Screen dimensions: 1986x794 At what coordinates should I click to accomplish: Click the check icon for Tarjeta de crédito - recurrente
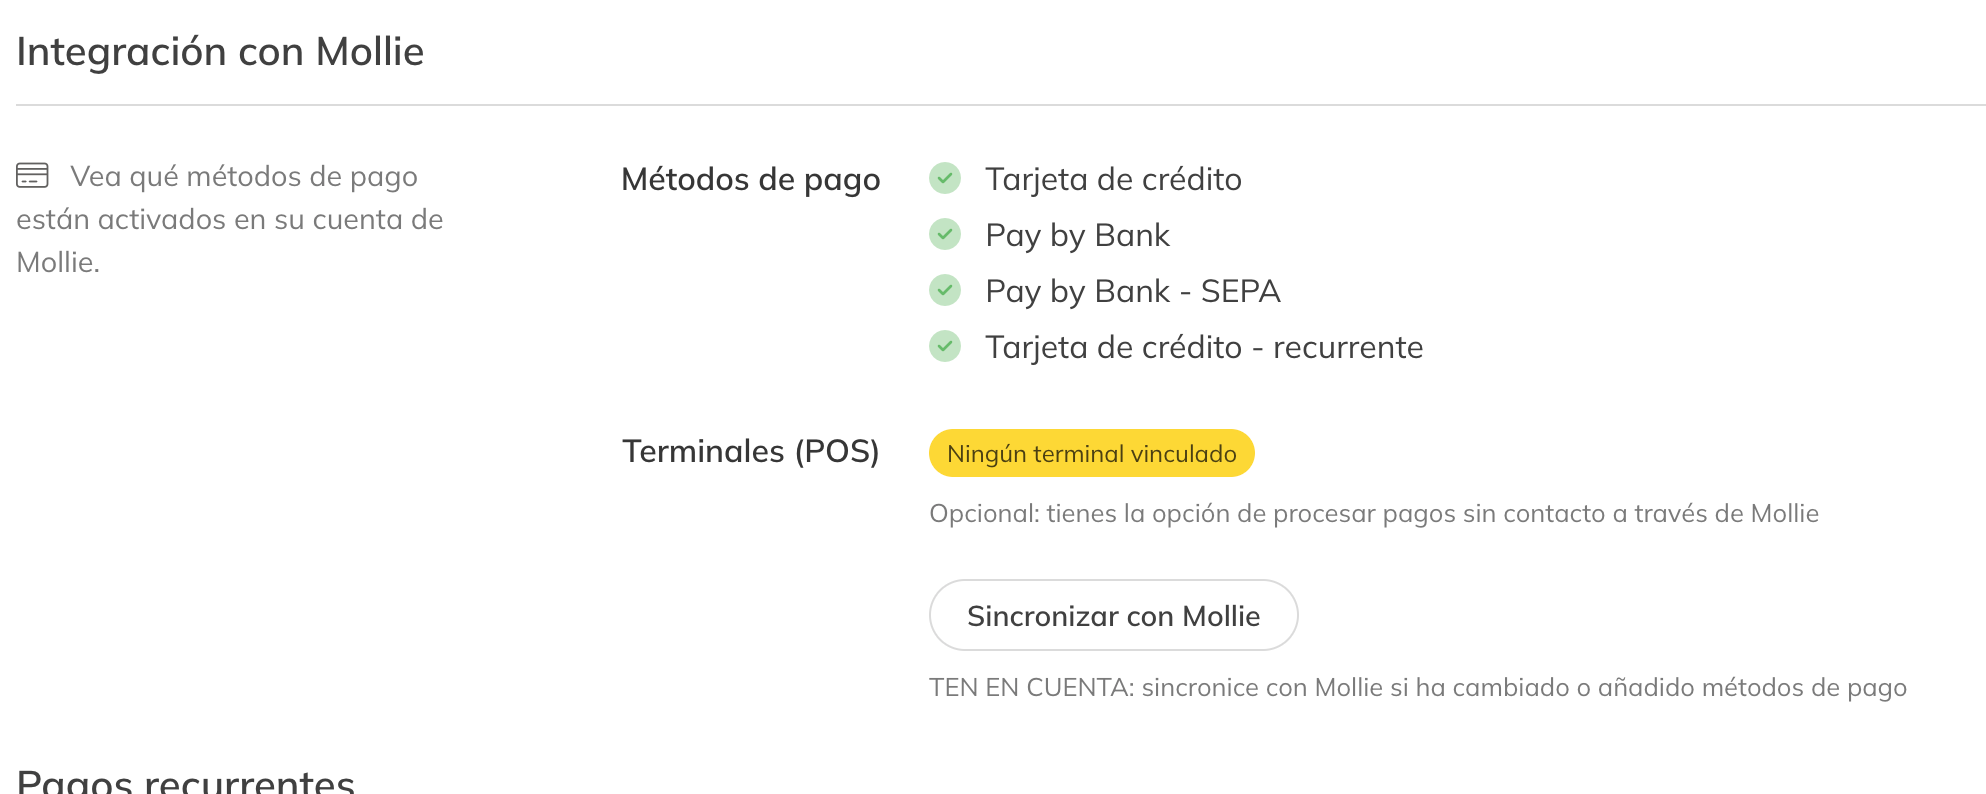pyautogui.click(x=945, y=347)
